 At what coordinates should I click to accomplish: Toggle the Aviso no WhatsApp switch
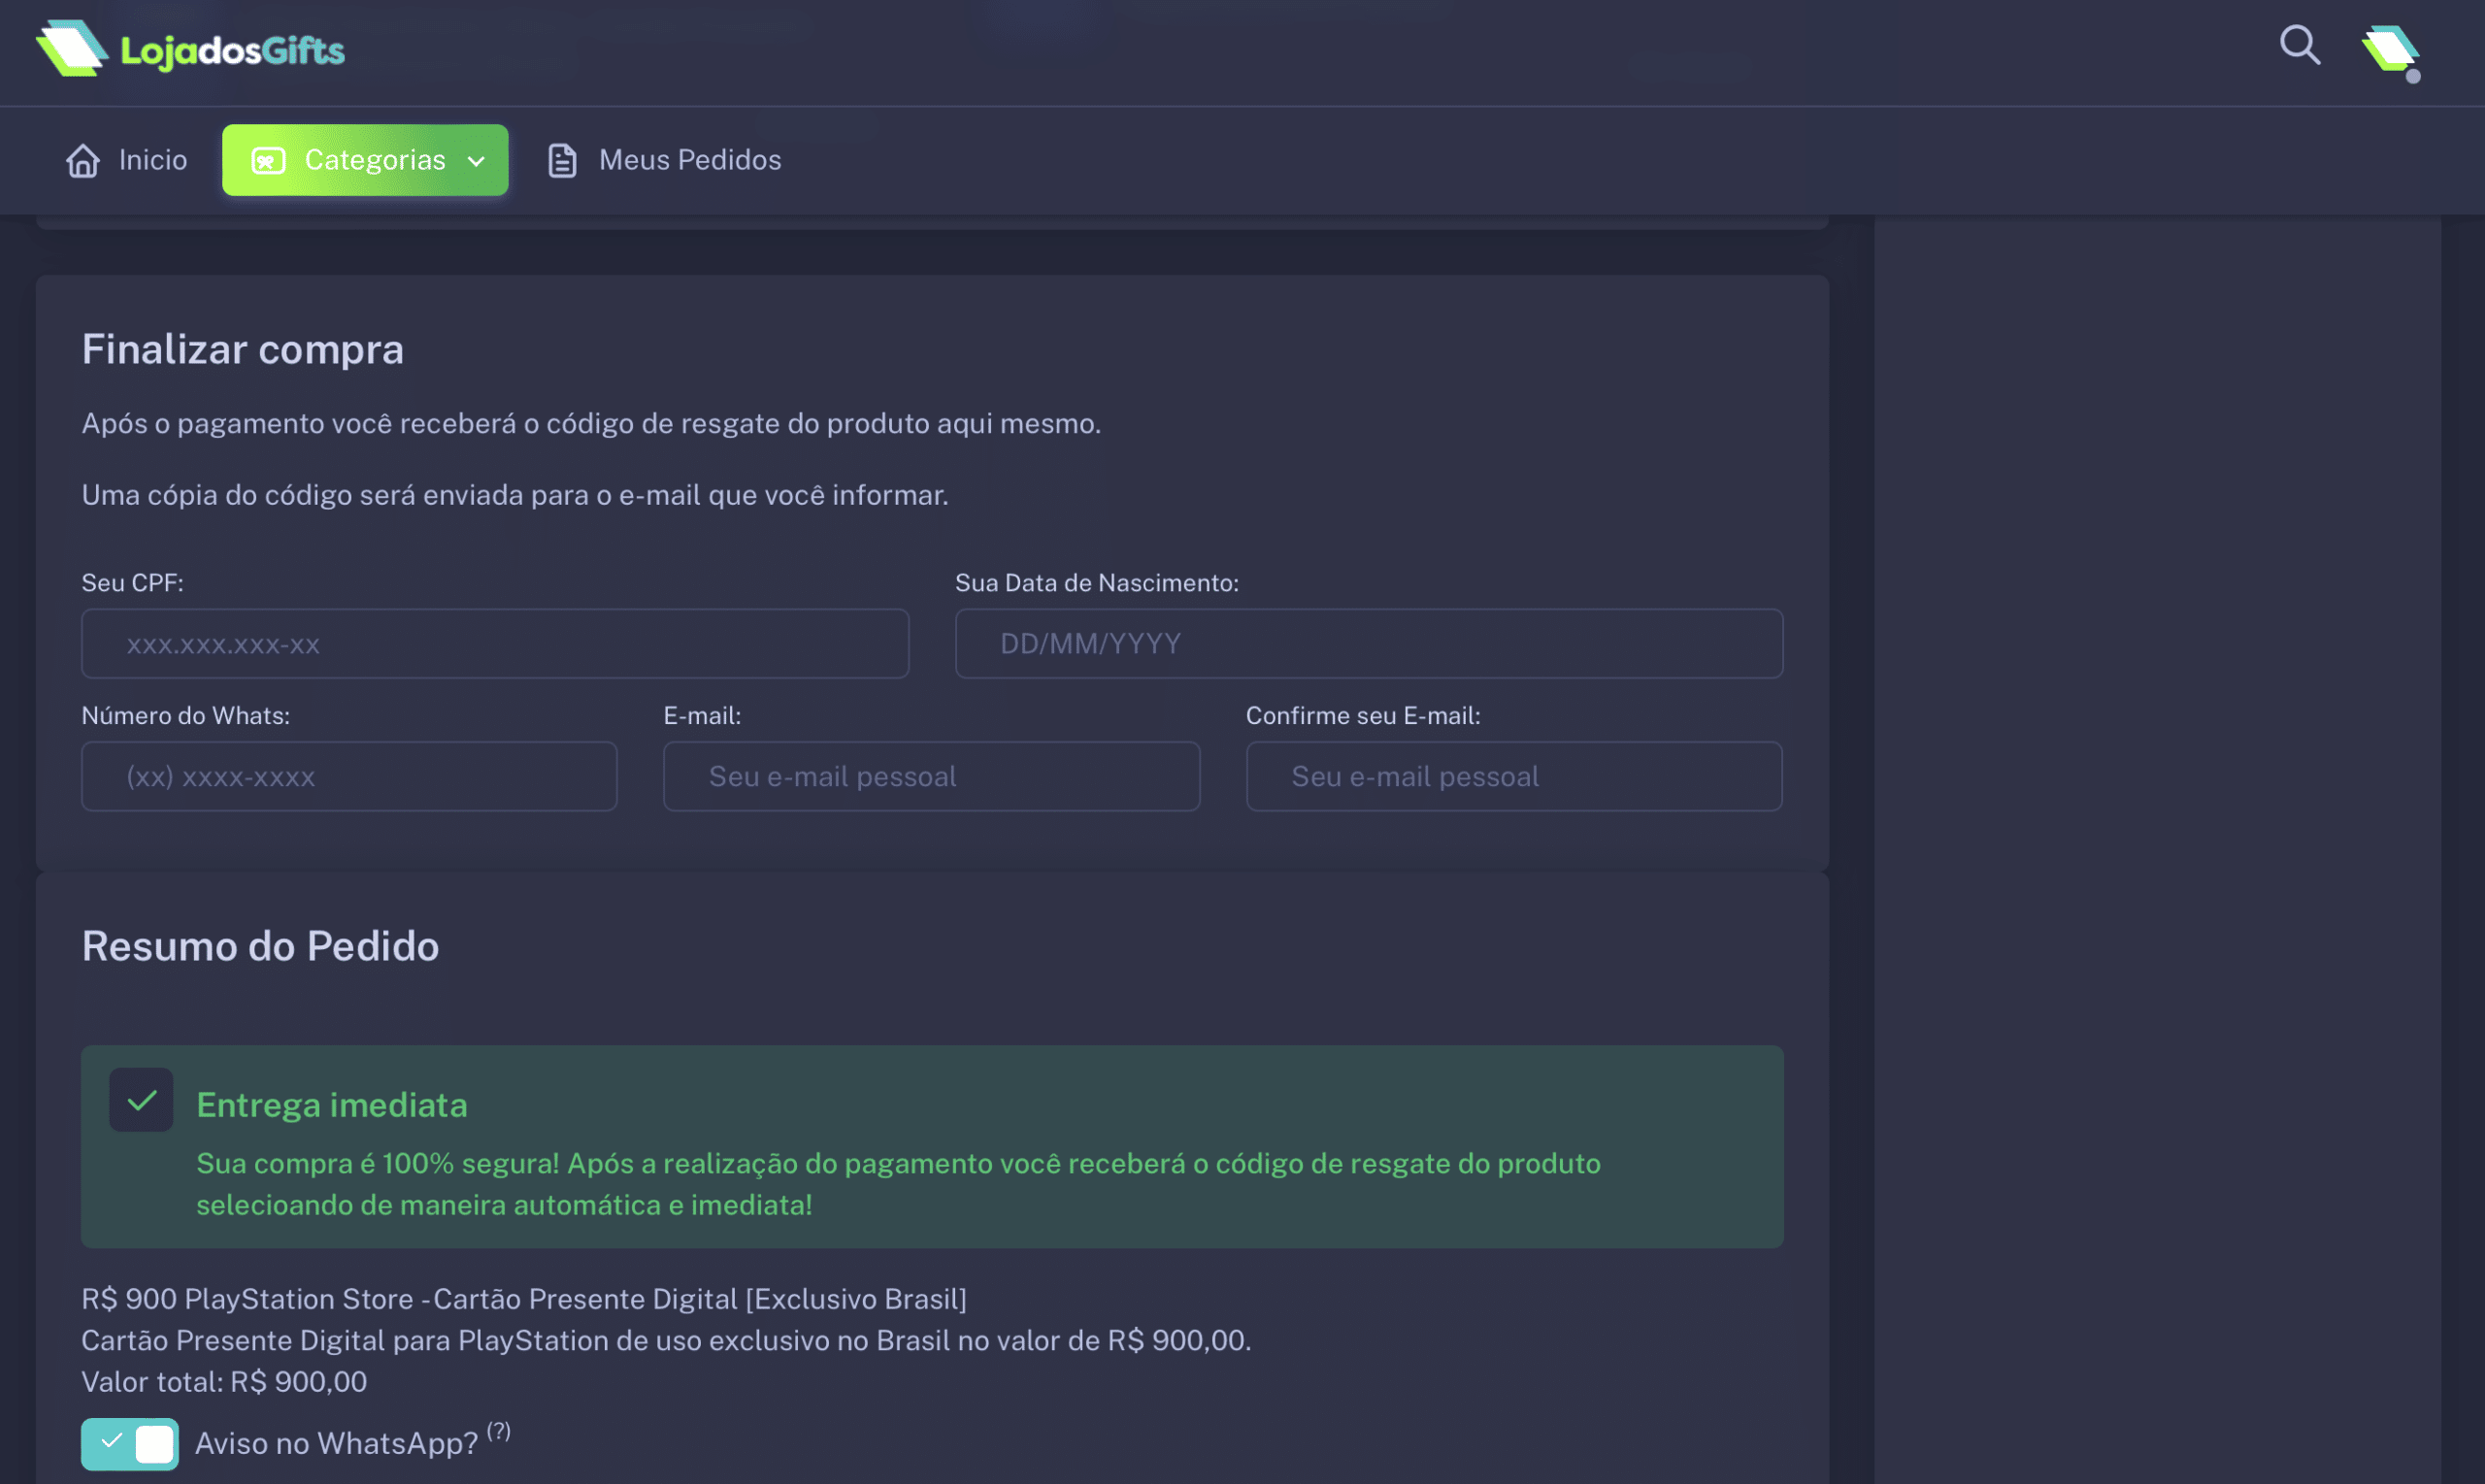coord(130,1444)
